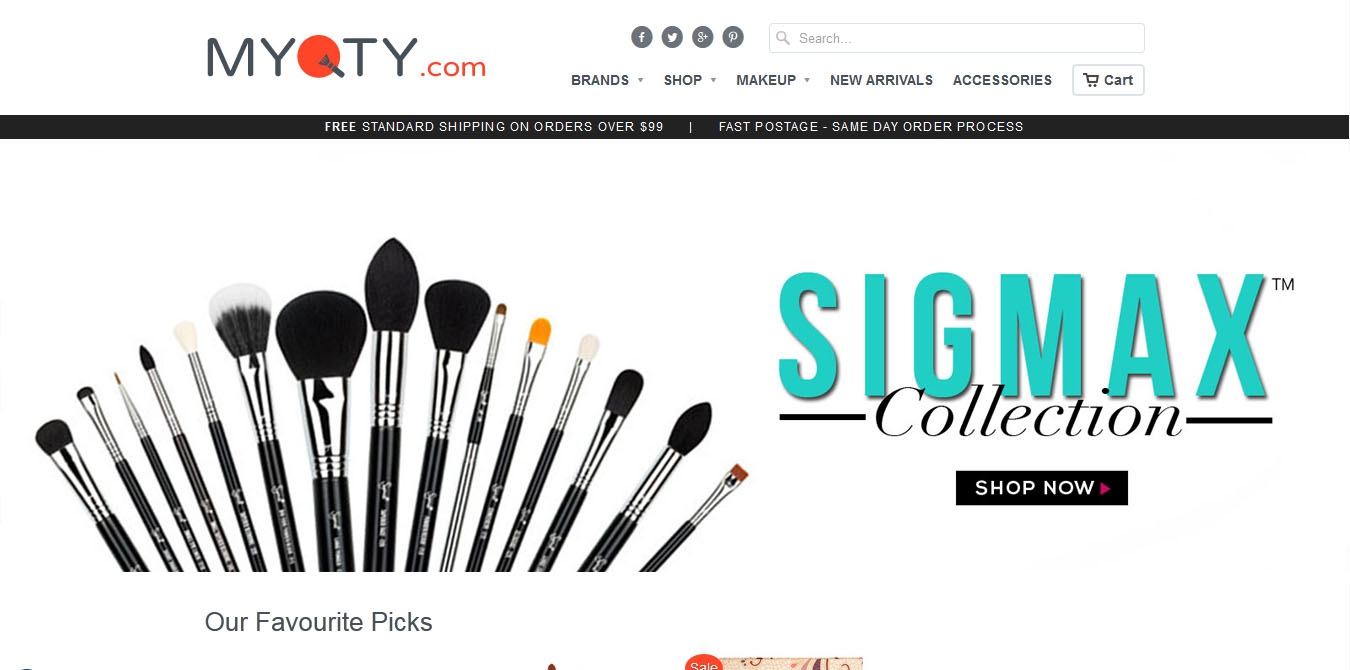Click the SIGMAX Collection banner title
Viewport: 1350px width, 670px height.
pyautogui.click(x=1030, y=356)
